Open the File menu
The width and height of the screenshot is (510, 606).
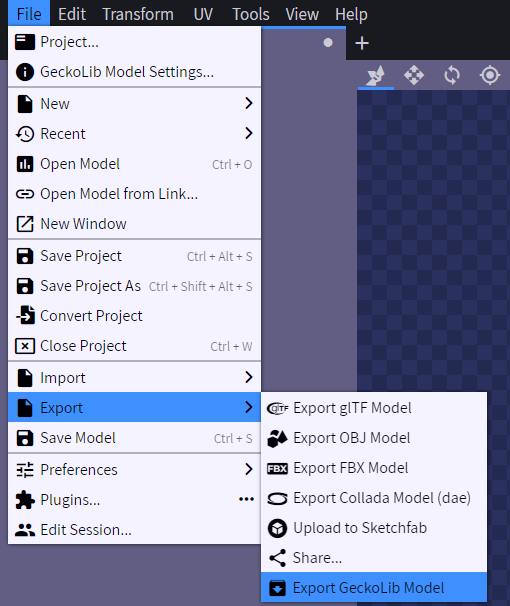coord(29,14)
